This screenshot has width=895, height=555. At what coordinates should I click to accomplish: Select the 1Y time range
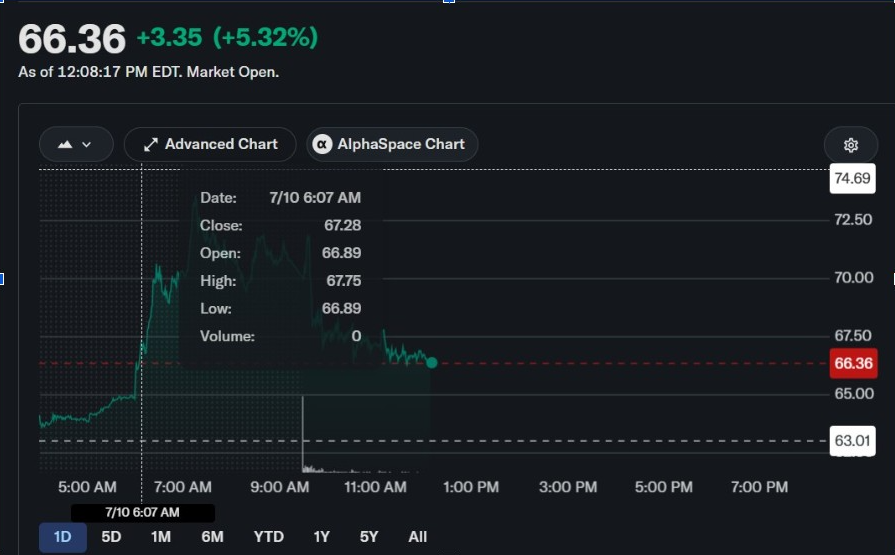[x=321, y=537]
